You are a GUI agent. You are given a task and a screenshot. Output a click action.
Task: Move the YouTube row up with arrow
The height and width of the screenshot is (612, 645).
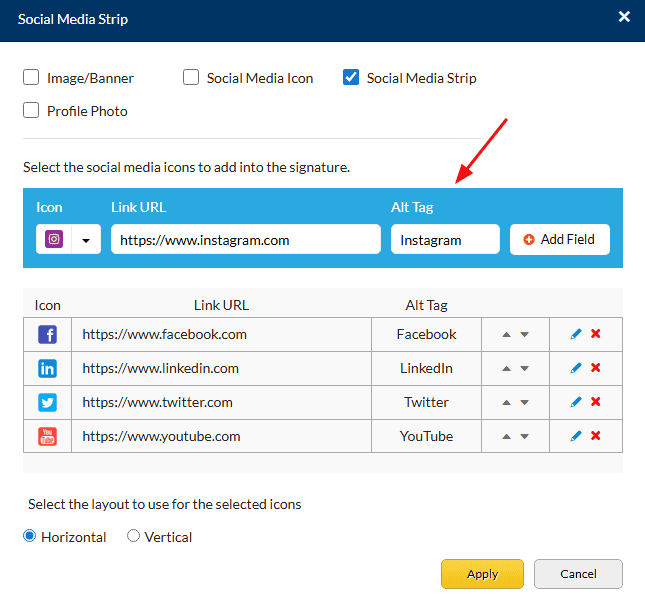[x=507, y=437]
